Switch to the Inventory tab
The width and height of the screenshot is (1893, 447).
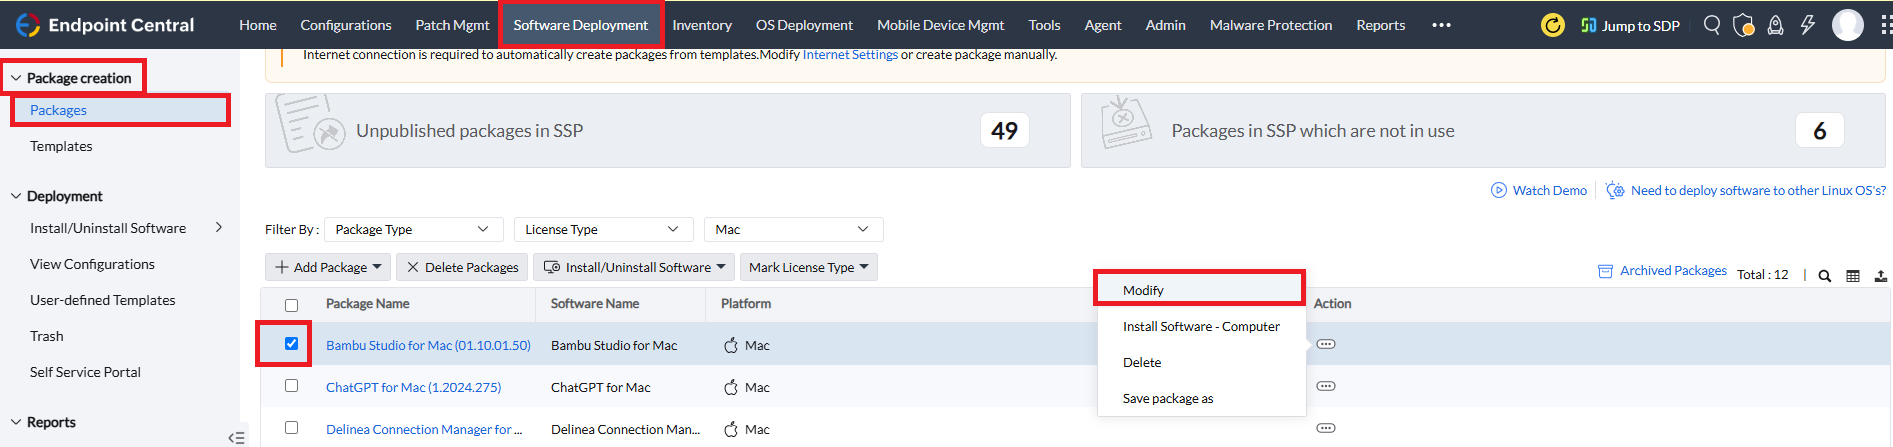(x=701, y=25)
